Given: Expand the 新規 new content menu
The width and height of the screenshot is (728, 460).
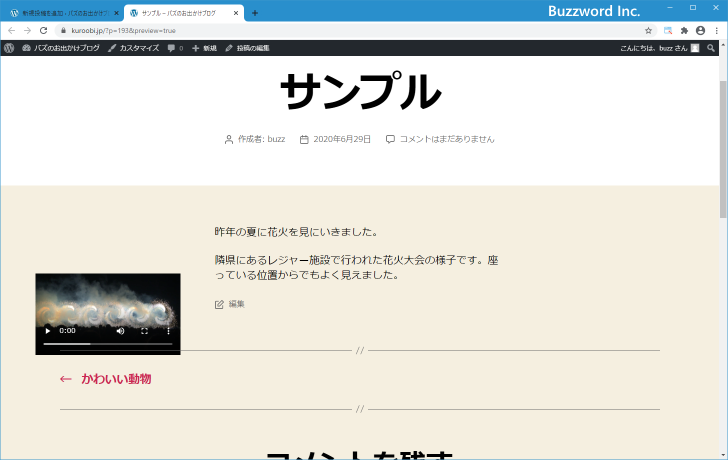Looking at the screenshot, I should point(204,48).
